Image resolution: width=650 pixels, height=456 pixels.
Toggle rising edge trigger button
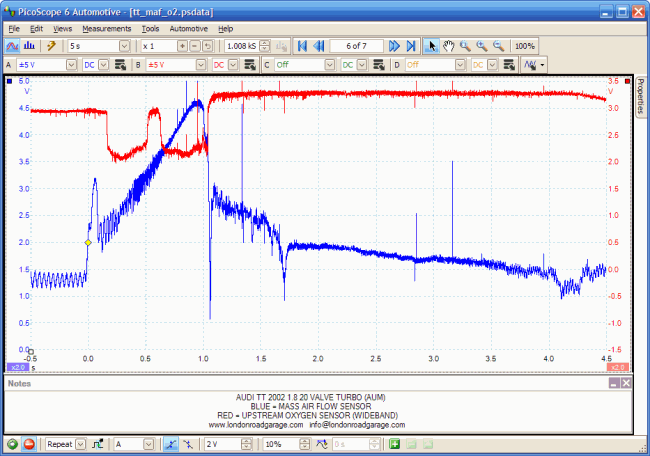pos(171,443)
